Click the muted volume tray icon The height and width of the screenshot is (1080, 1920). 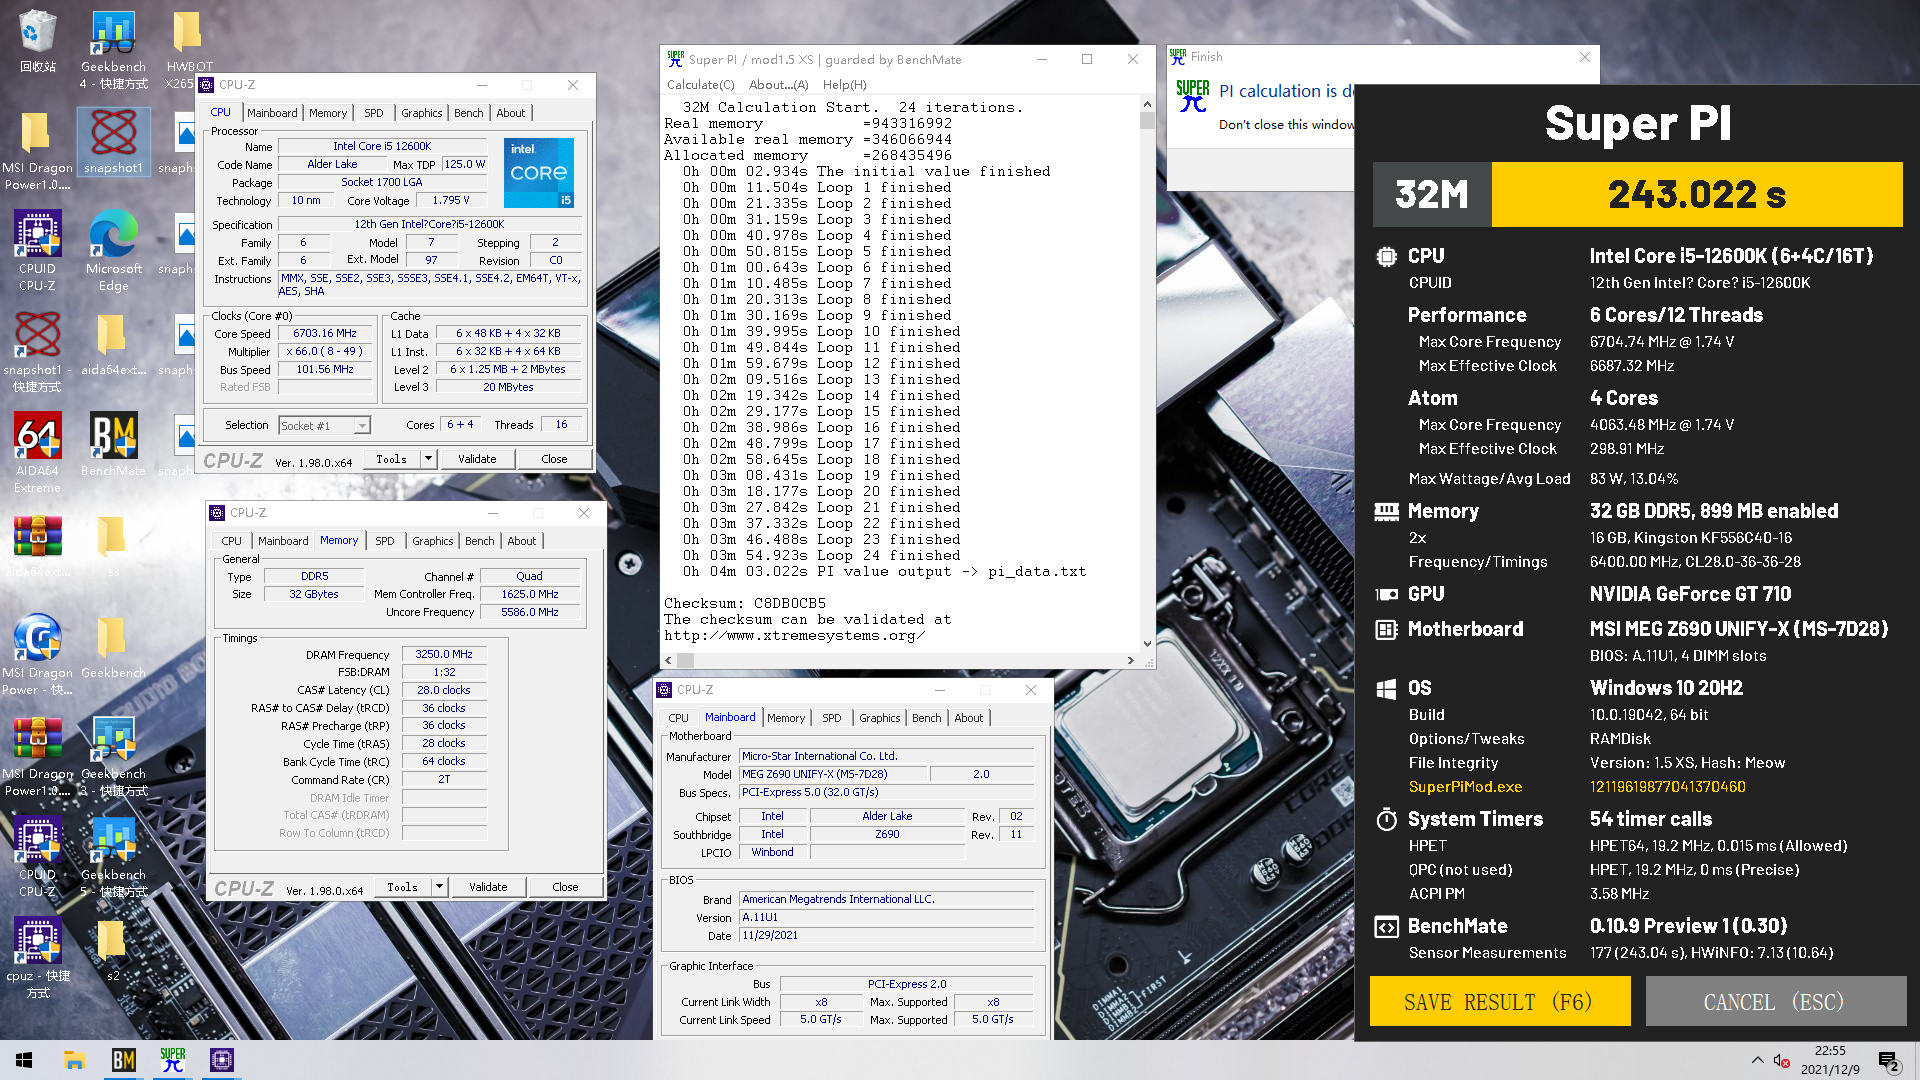1781,1060
